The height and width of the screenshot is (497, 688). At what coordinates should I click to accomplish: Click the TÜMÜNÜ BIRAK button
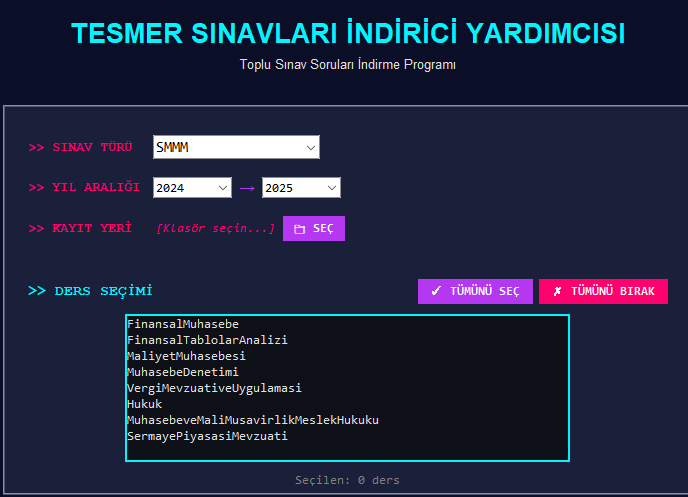[x=603, y=291]
